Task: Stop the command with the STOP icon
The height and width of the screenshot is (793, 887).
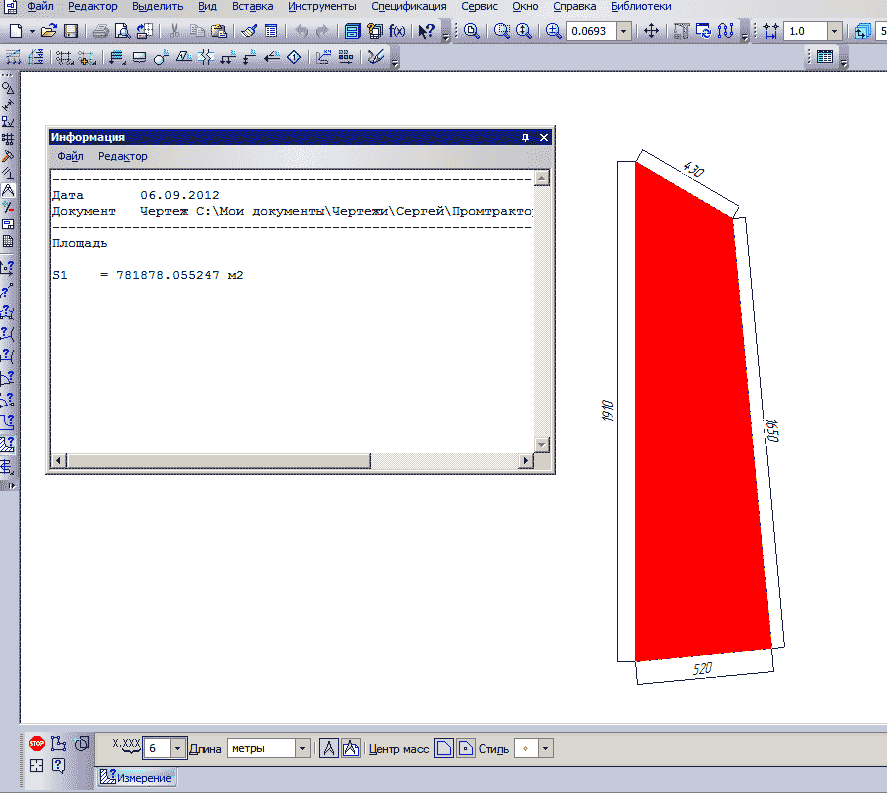Action: [x=37, y=743]
